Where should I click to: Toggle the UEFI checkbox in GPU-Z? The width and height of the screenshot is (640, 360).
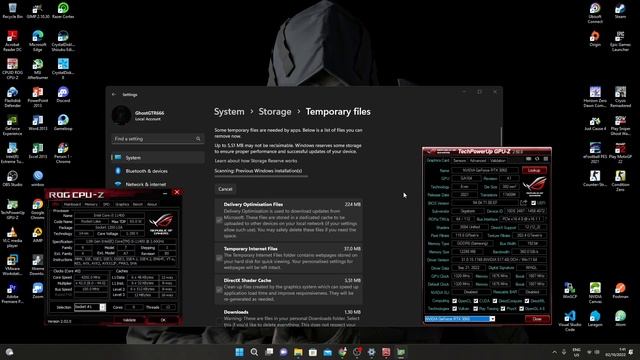pyautogui.click(x=533, y=203)
